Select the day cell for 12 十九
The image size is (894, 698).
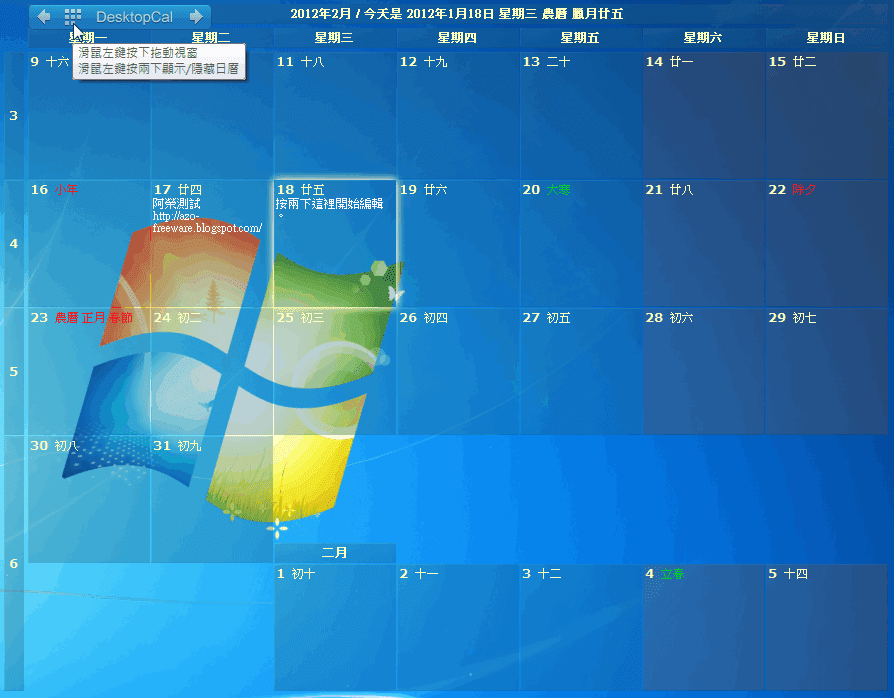click(458, 116)
